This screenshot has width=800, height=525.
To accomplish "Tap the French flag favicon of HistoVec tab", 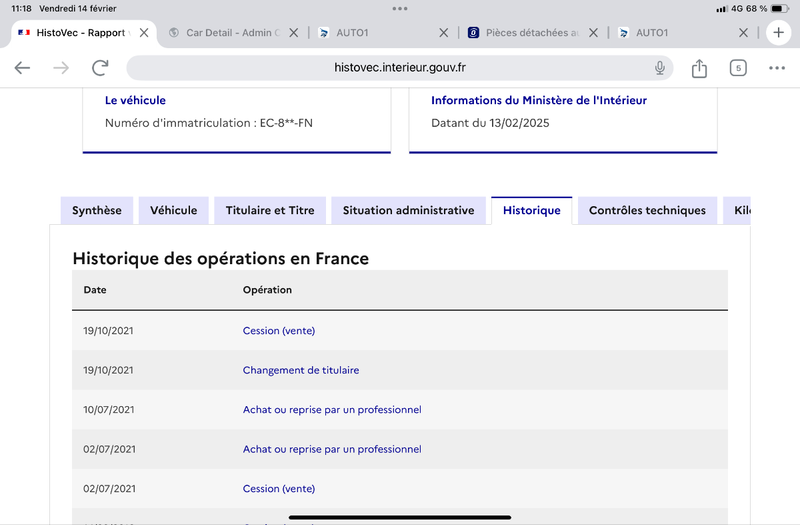I will pos(23,33).
